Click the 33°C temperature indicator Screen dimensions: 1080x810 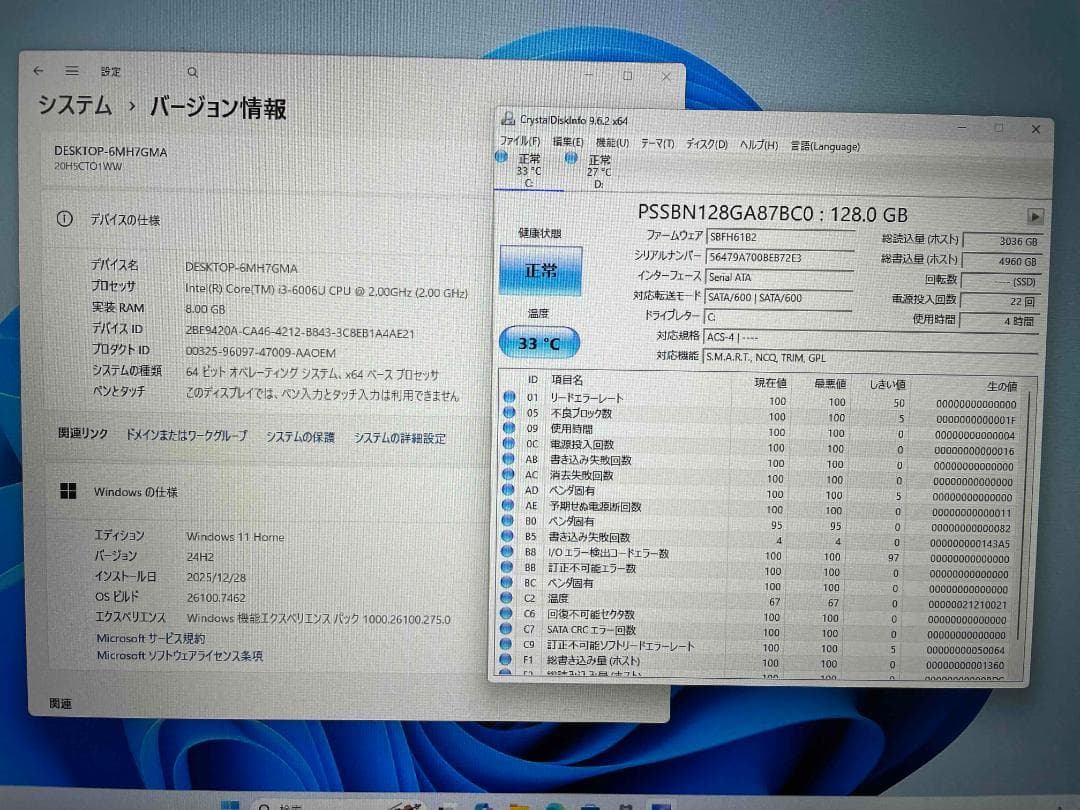click(x=541, y=342)
